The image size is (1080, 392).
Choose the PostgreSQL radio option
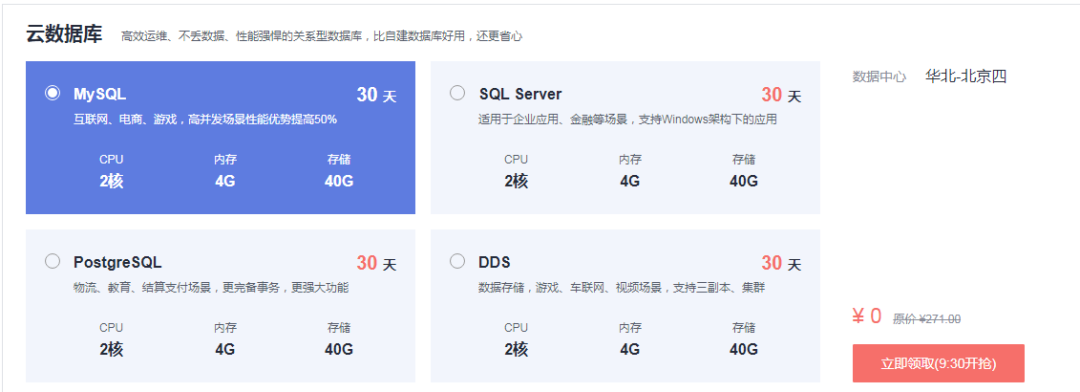52,261
